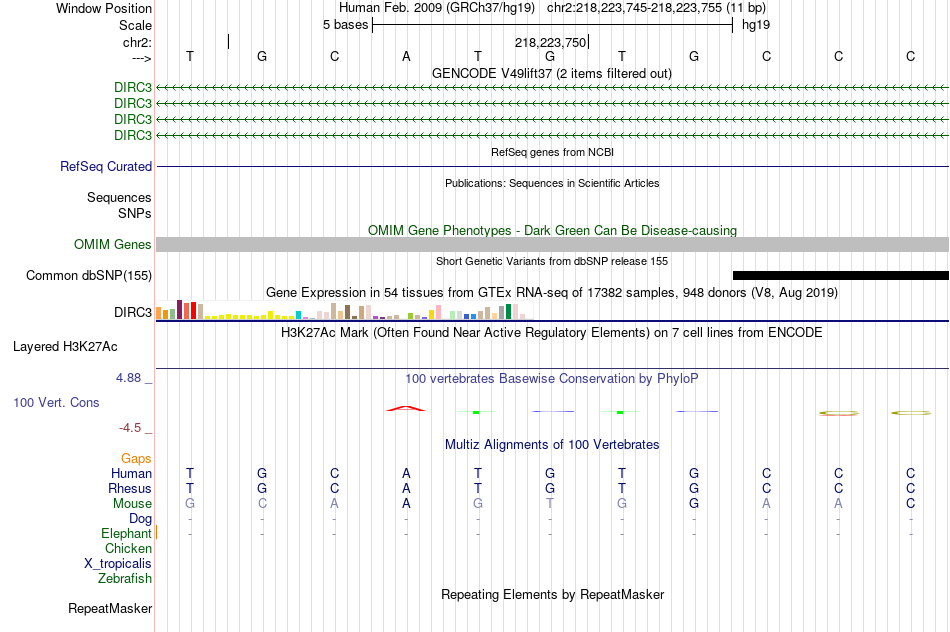Screen dimensions: 950x632
Task: Click the hg19 text beside the scale bar
Action: (x=756, y=25)
